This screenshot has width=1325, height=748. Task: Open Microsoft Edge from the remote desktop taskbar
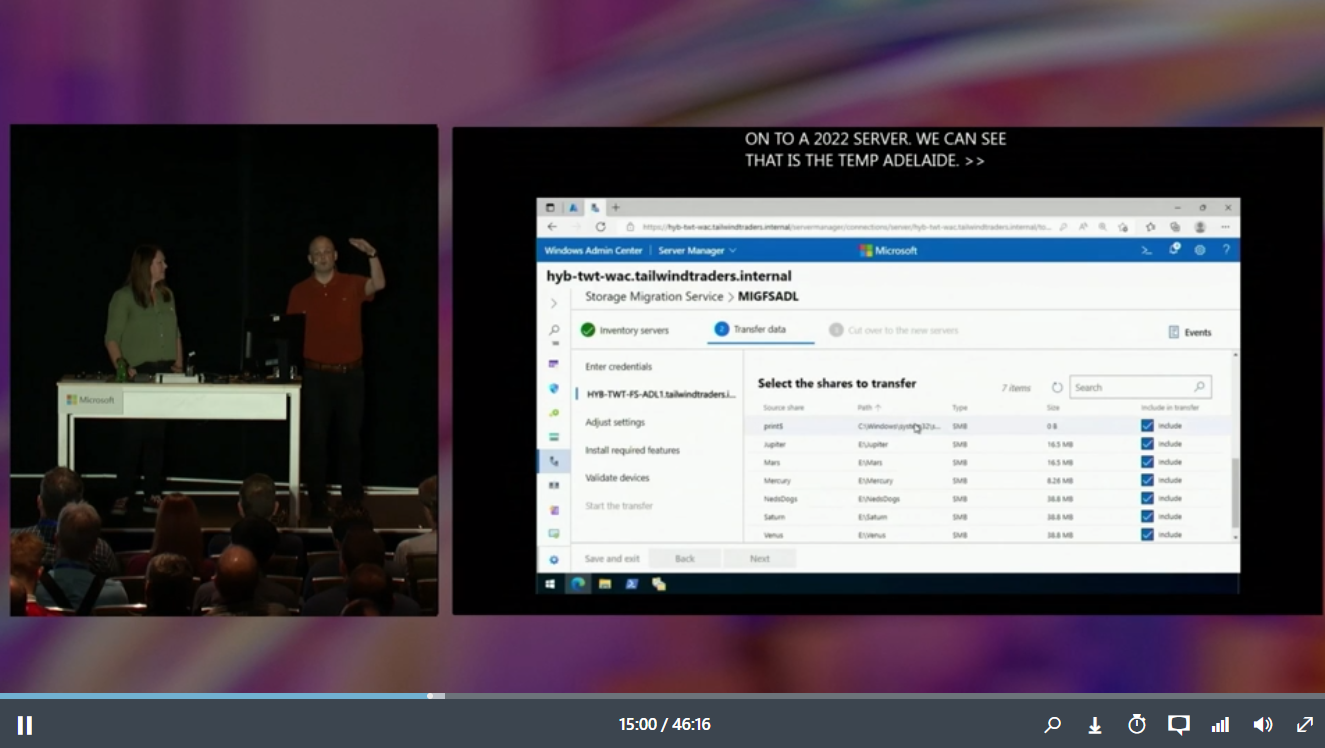577,582
